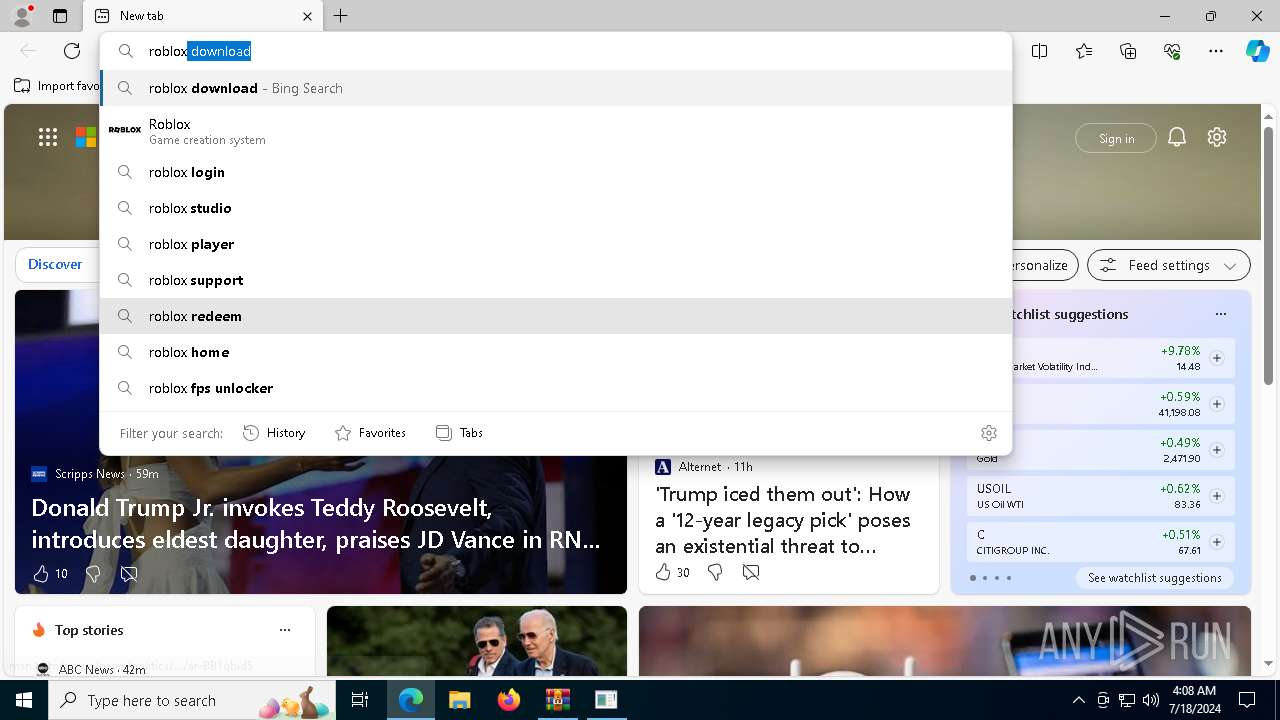Add Gold to watchlist
Viewport: 1280px width, 720px height.
click(x=1216, y=450)
